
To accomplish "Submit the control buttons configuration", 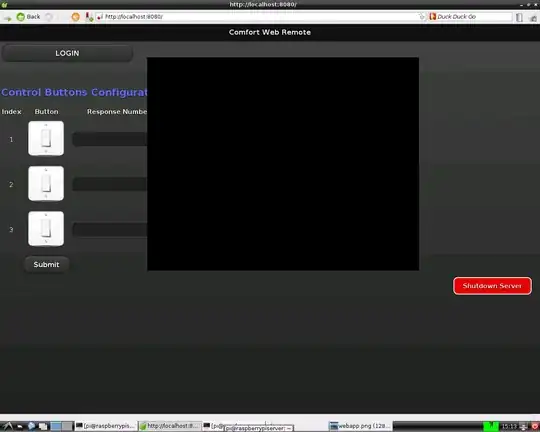I will tap(46, 265).
